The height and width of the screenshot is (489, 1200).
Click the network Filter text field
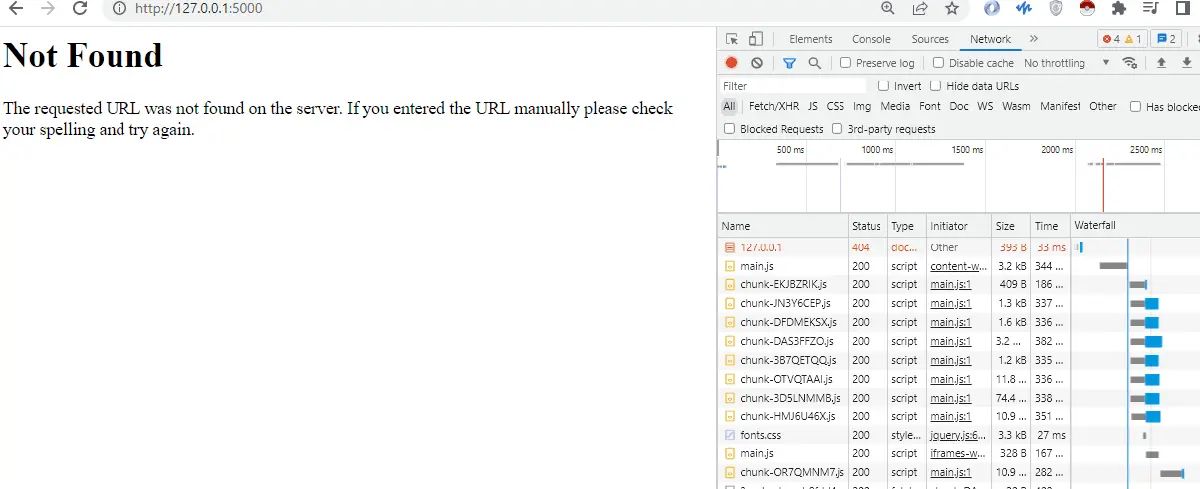coord(795,86)
